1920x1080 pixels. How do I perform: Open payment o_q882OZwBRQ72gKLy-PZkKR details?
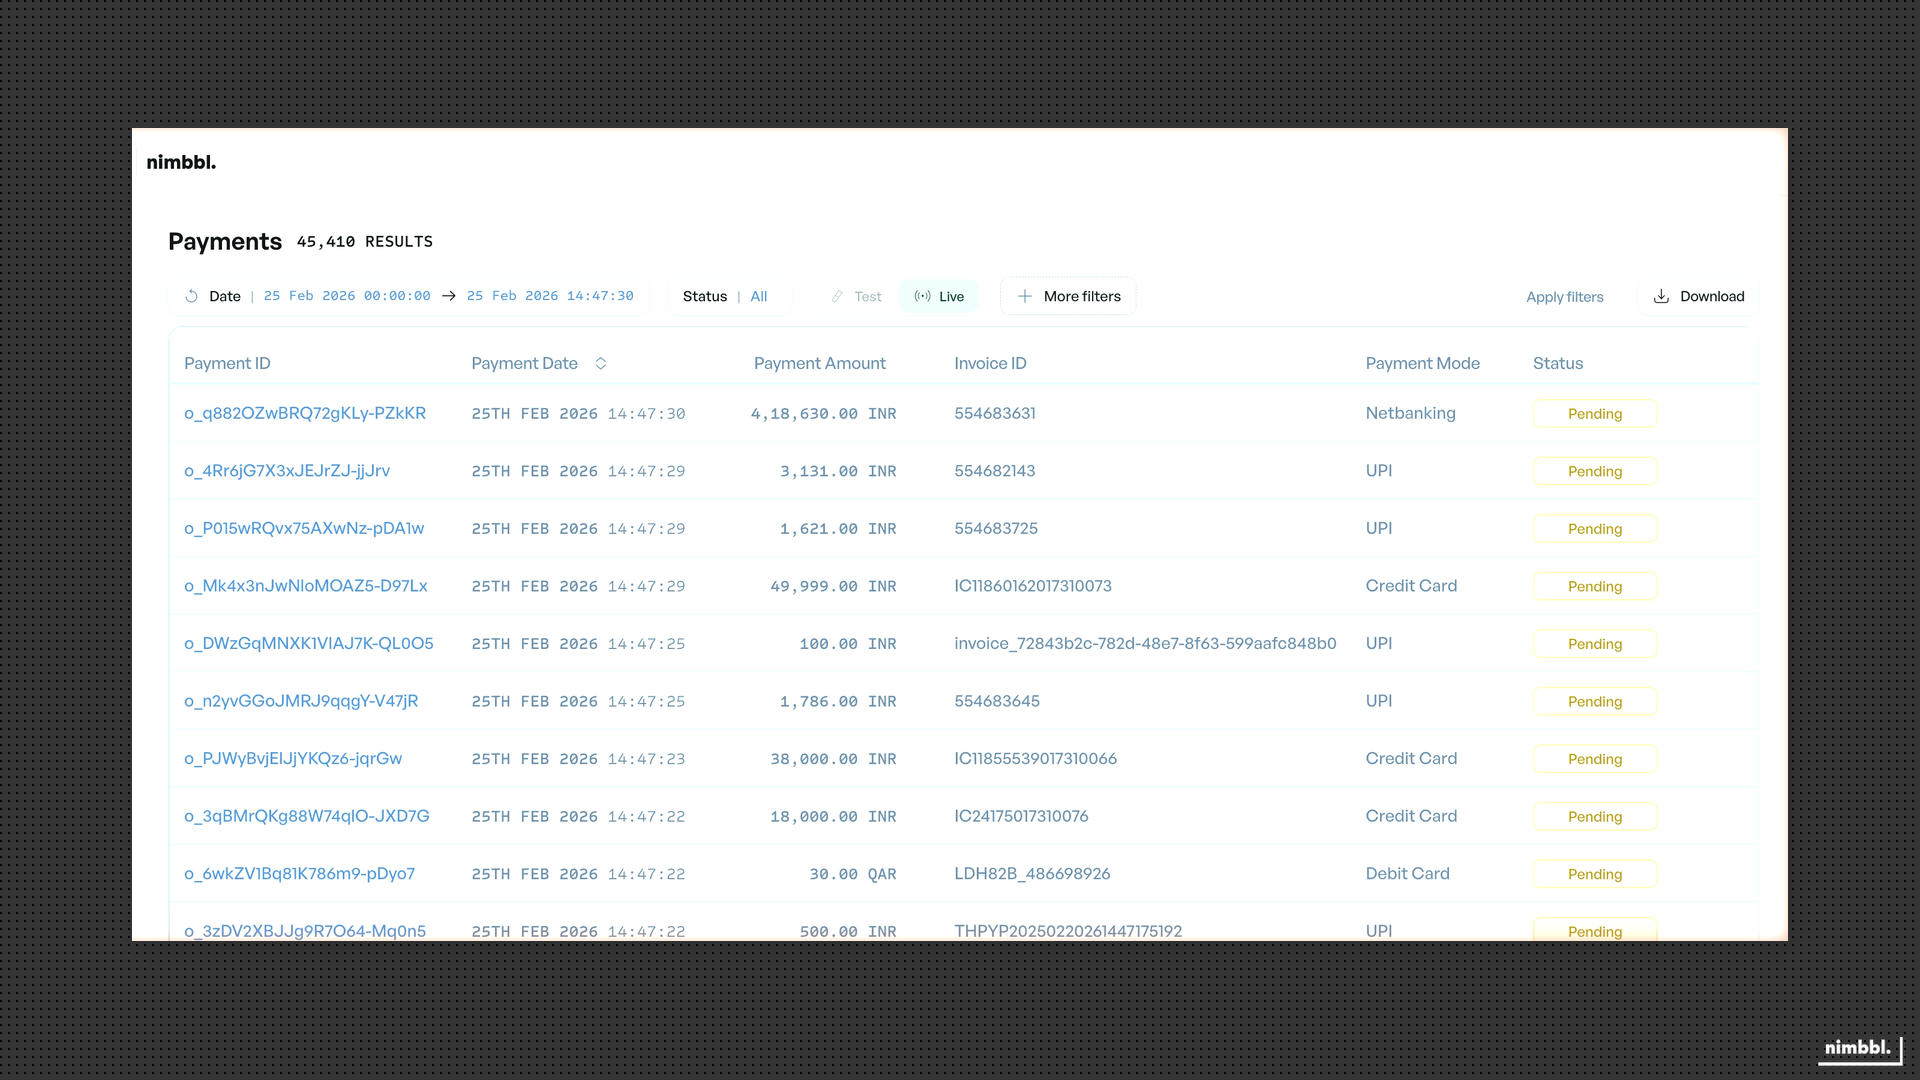point(305,413)
